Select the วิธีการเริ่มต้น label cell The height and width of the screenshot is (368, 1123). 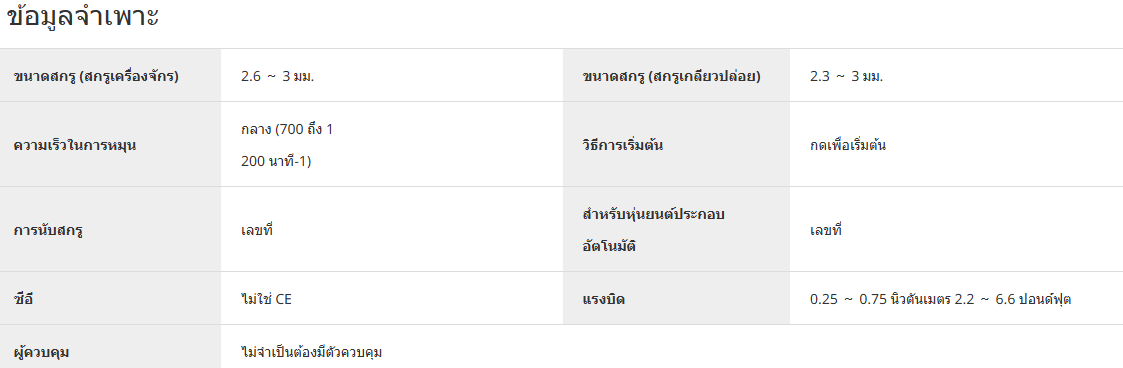coord(677,145)
